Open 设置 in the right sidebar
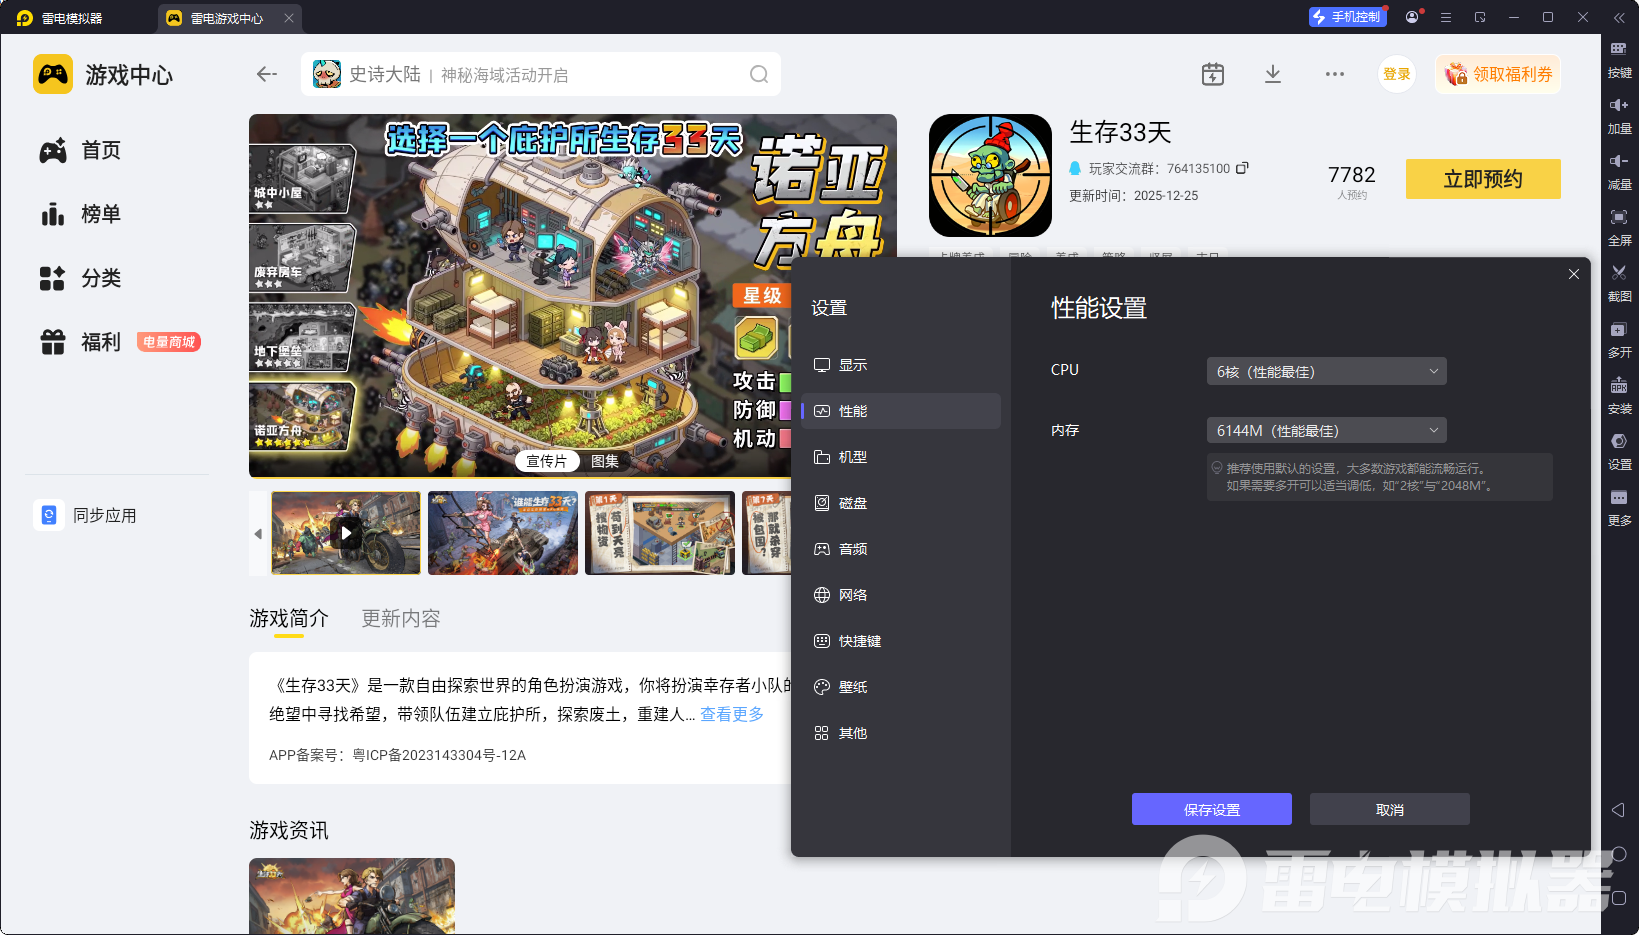This screenshot has width=1639, height=935. point(1619,451)
